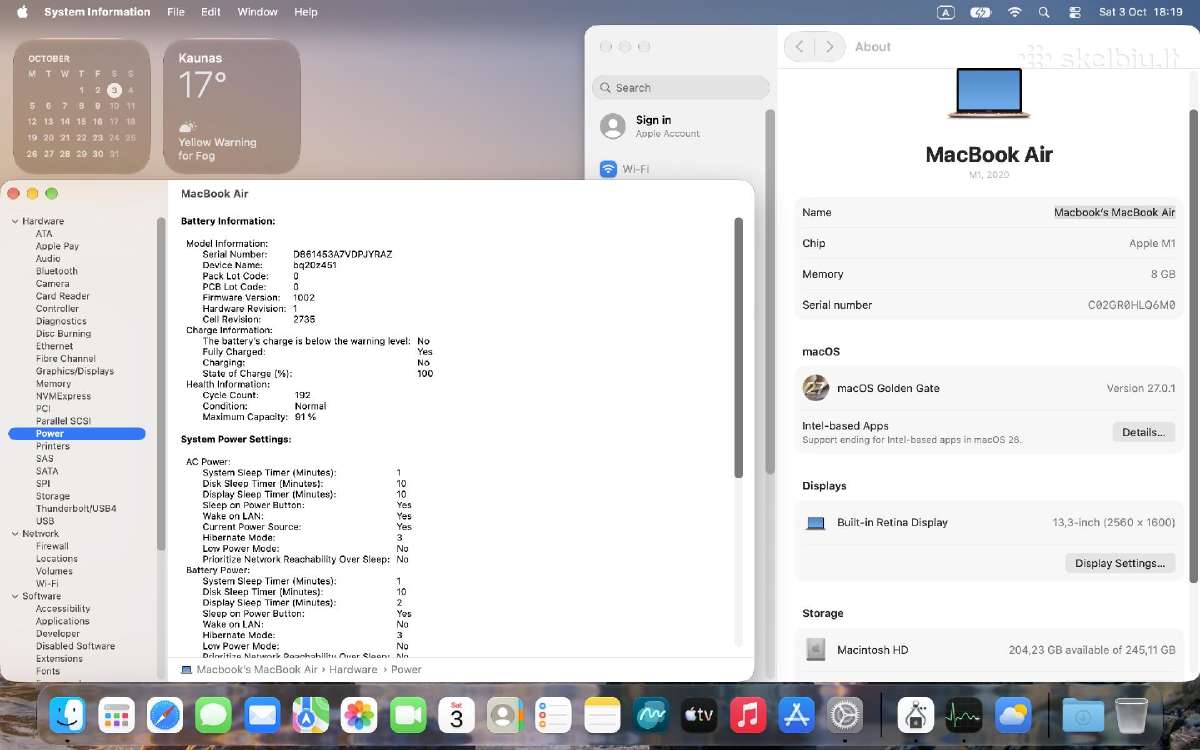Click battery charging status icon in menu bar
1200x750 pixels.
point(981,12)
